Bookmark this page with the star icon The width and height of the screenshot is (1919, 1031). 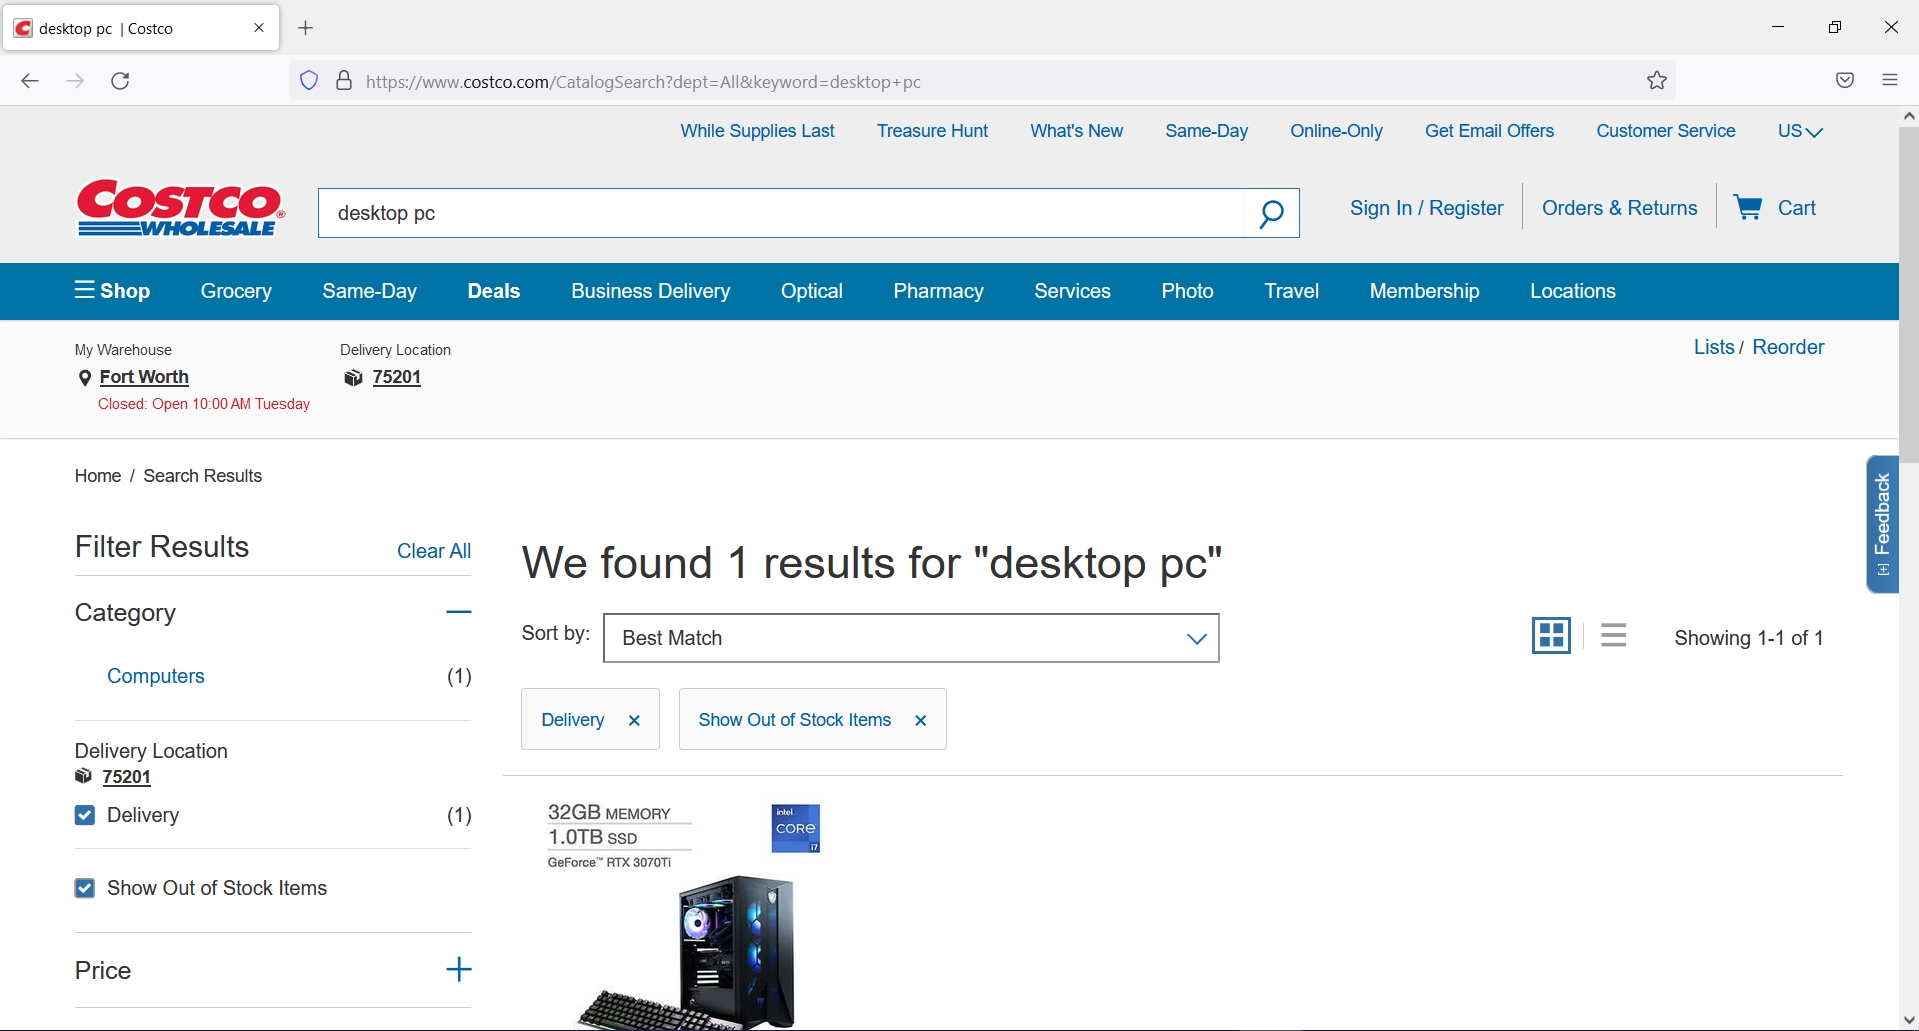(1656, 81)
